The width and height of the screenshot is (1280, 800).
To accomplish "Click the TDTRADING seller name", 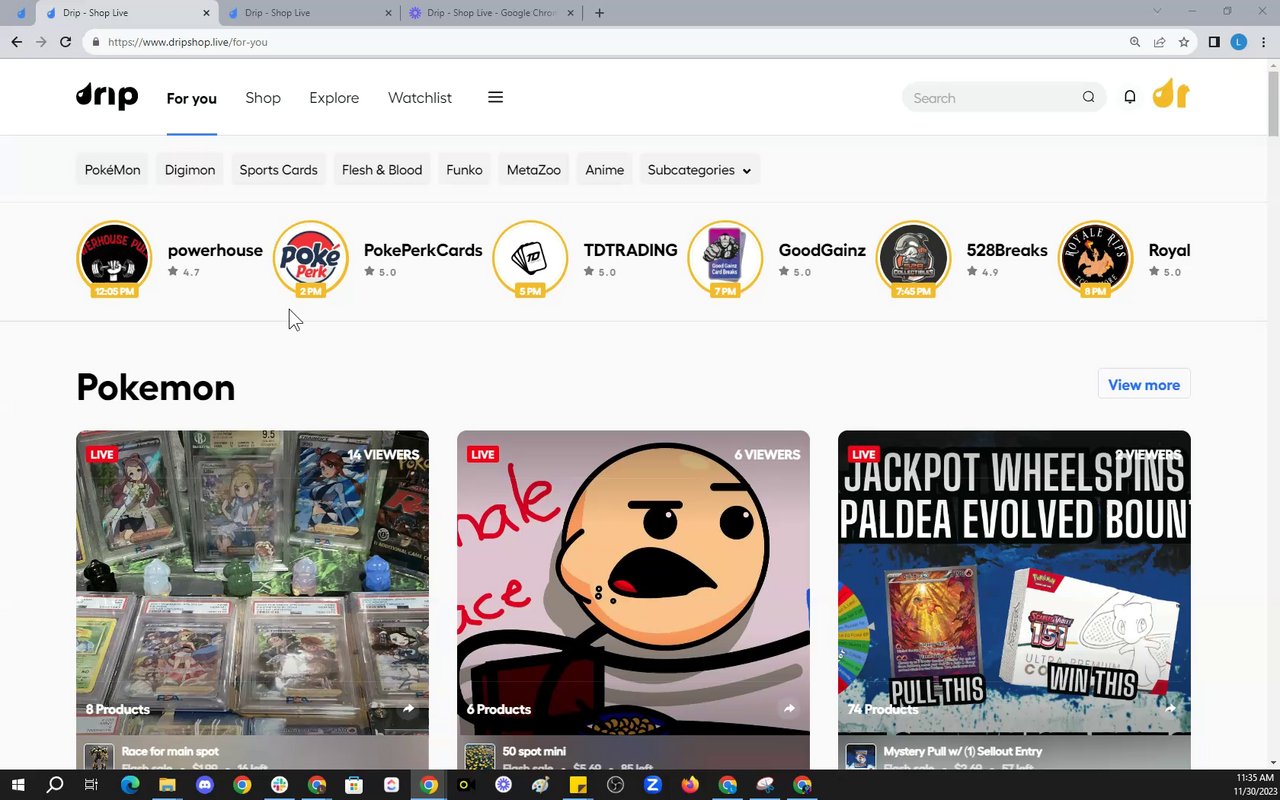I will 631,250.
